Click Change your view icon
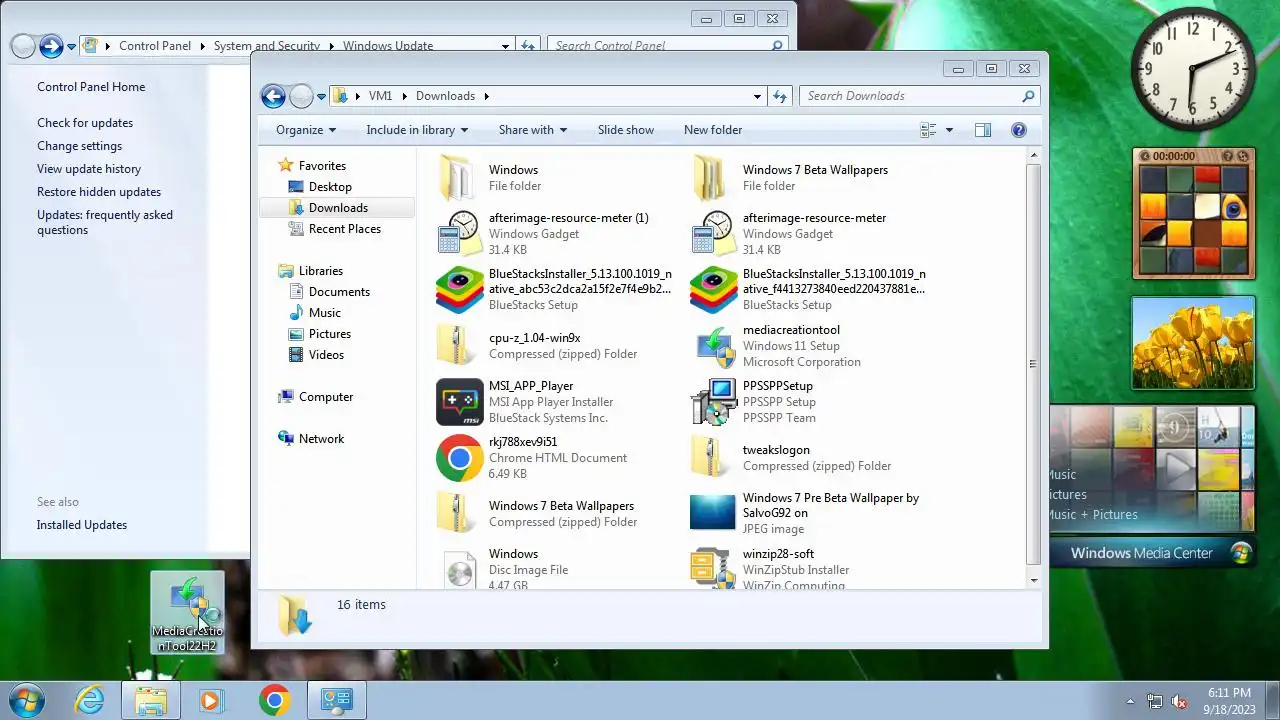This screenshot has width=1280, height=720. [x=928, y=130]
